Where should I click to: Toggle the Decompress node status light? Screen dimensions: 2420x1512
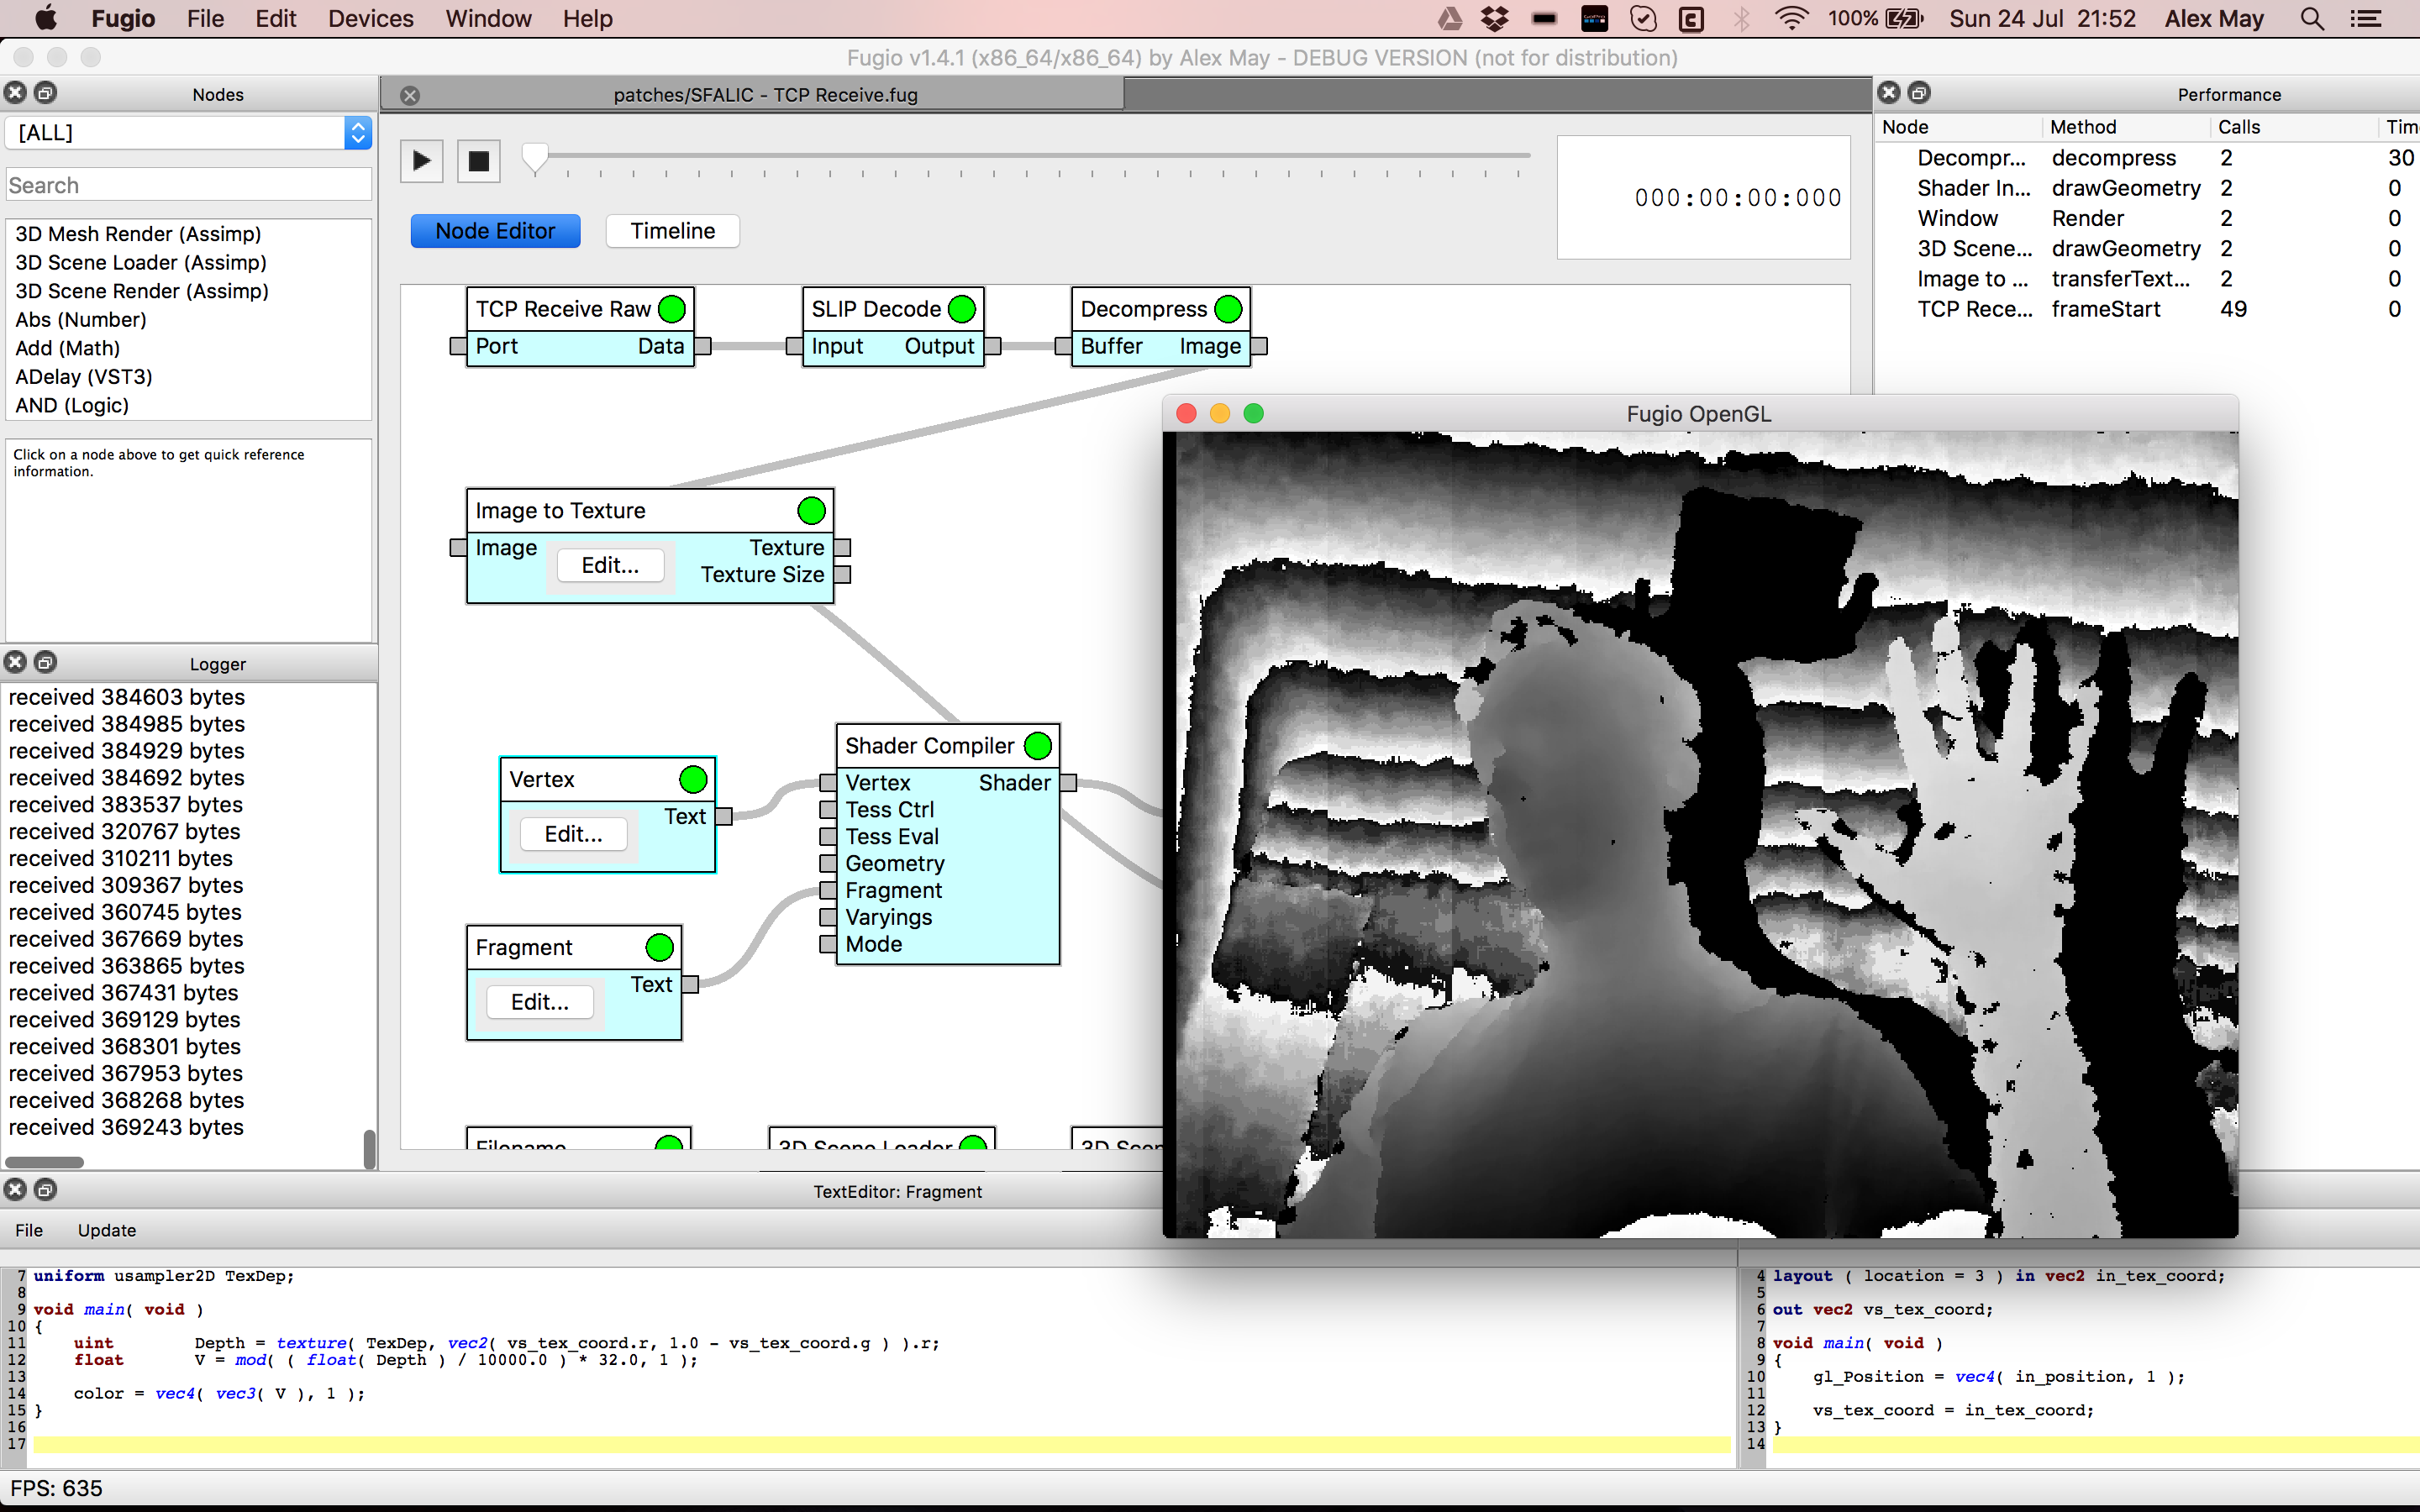tap(1228, 309)
